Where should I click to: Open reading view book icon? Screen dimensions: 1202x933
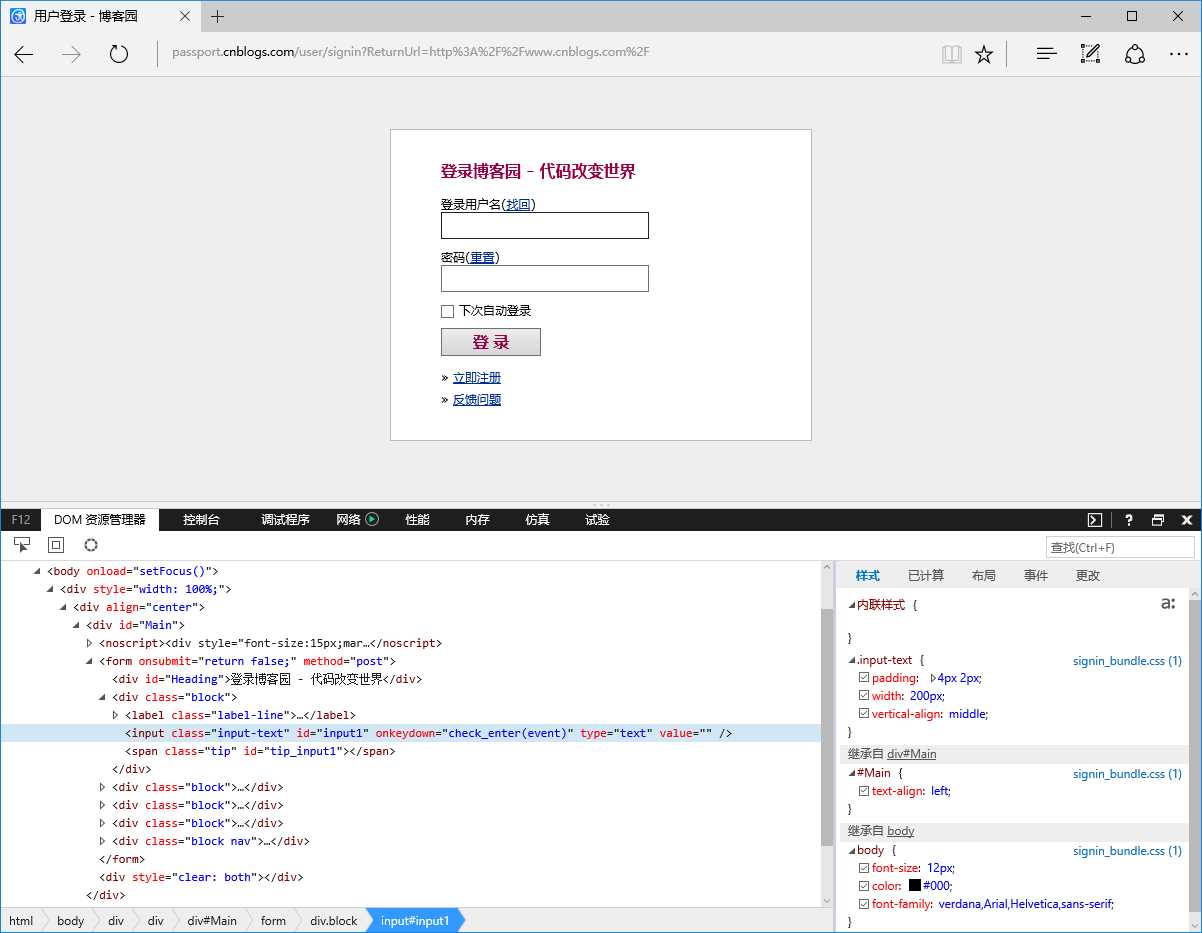951,55
